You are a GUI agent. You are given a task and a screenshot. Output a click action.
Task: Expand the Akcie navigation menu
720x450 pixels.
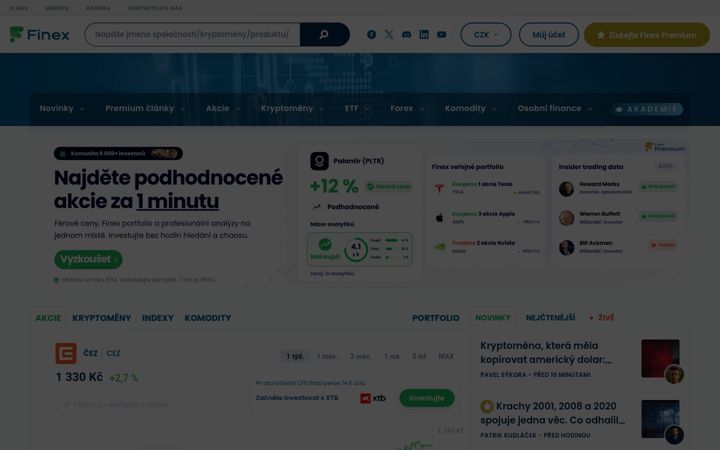tap(223, 109)
